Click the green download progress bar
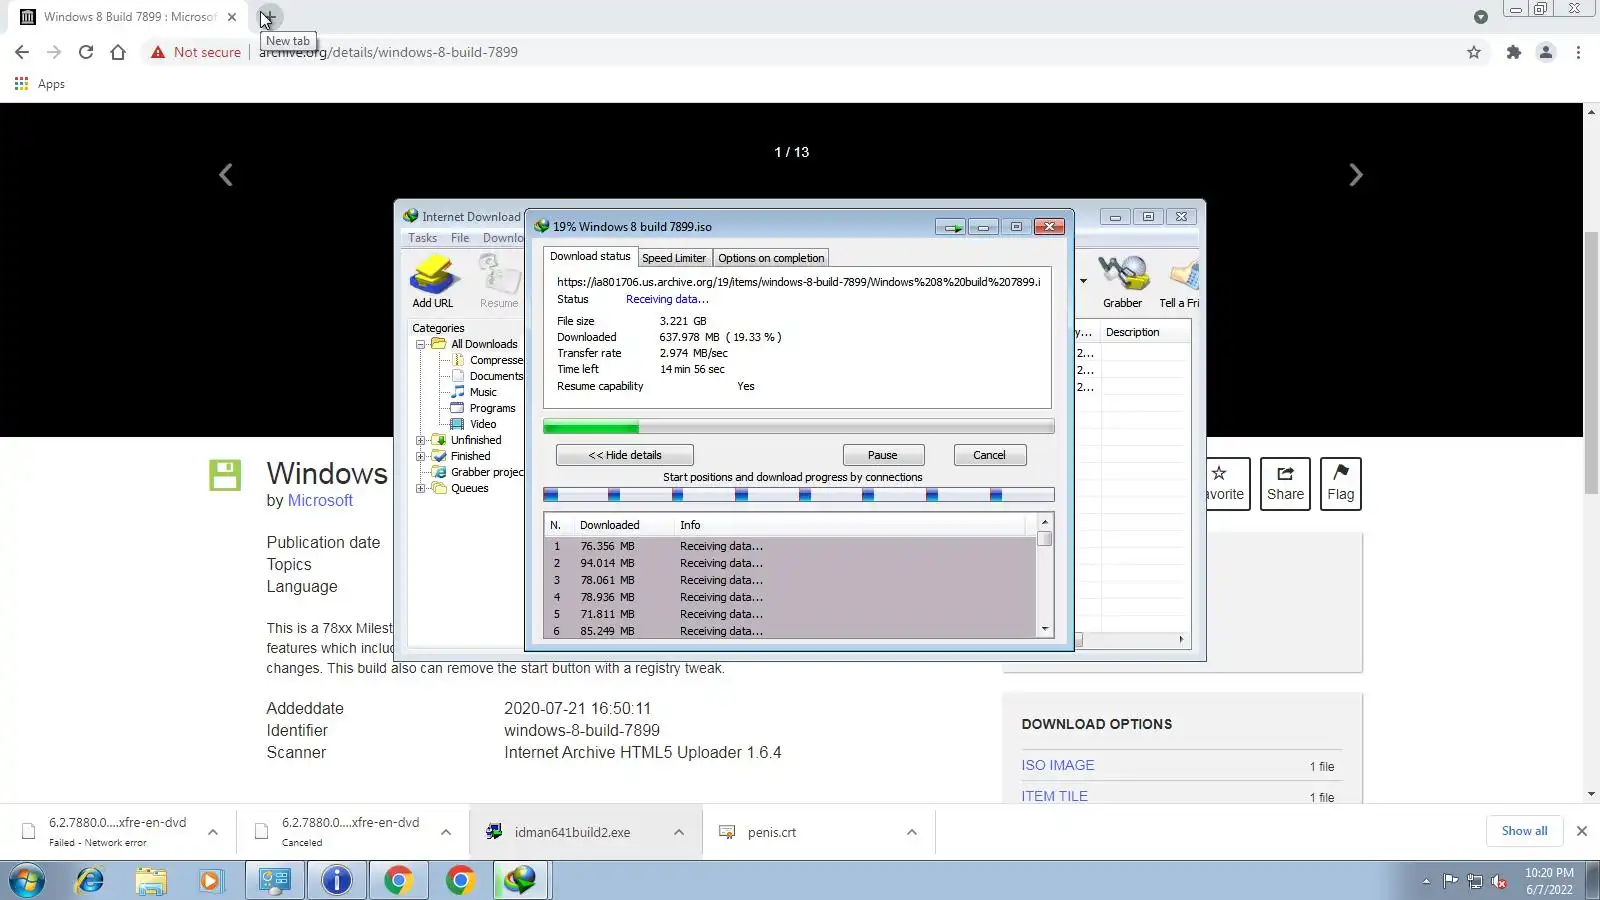The height and width of the screenshot is (900, 1600). point(798,427)
